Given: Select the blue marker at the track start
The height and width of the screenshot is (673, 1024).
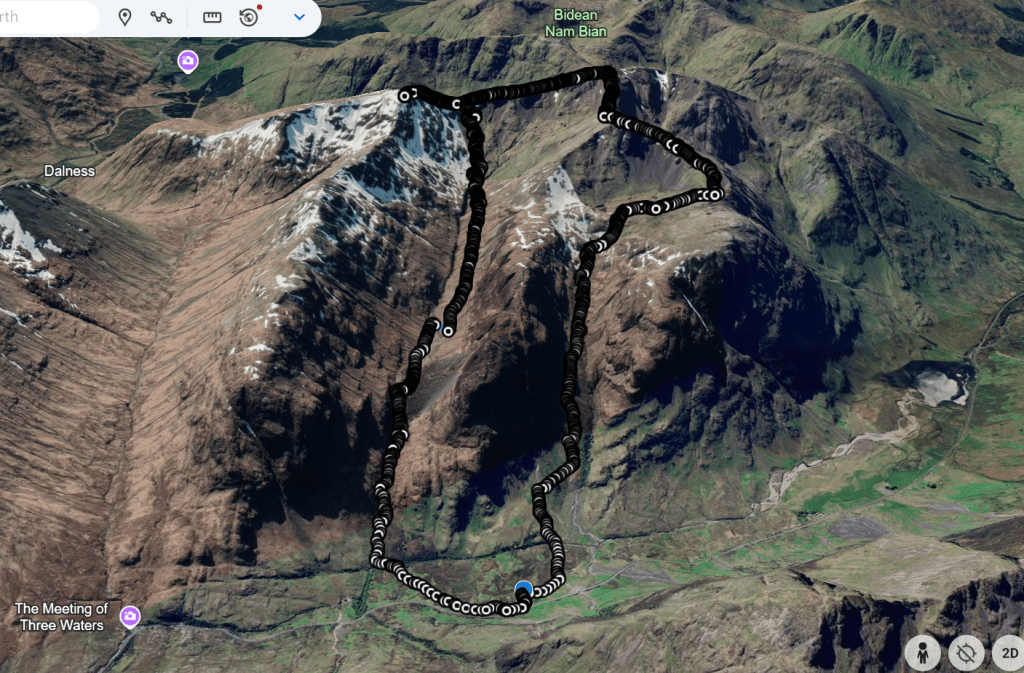Looking at the screenshot, I should coord(523,590).
